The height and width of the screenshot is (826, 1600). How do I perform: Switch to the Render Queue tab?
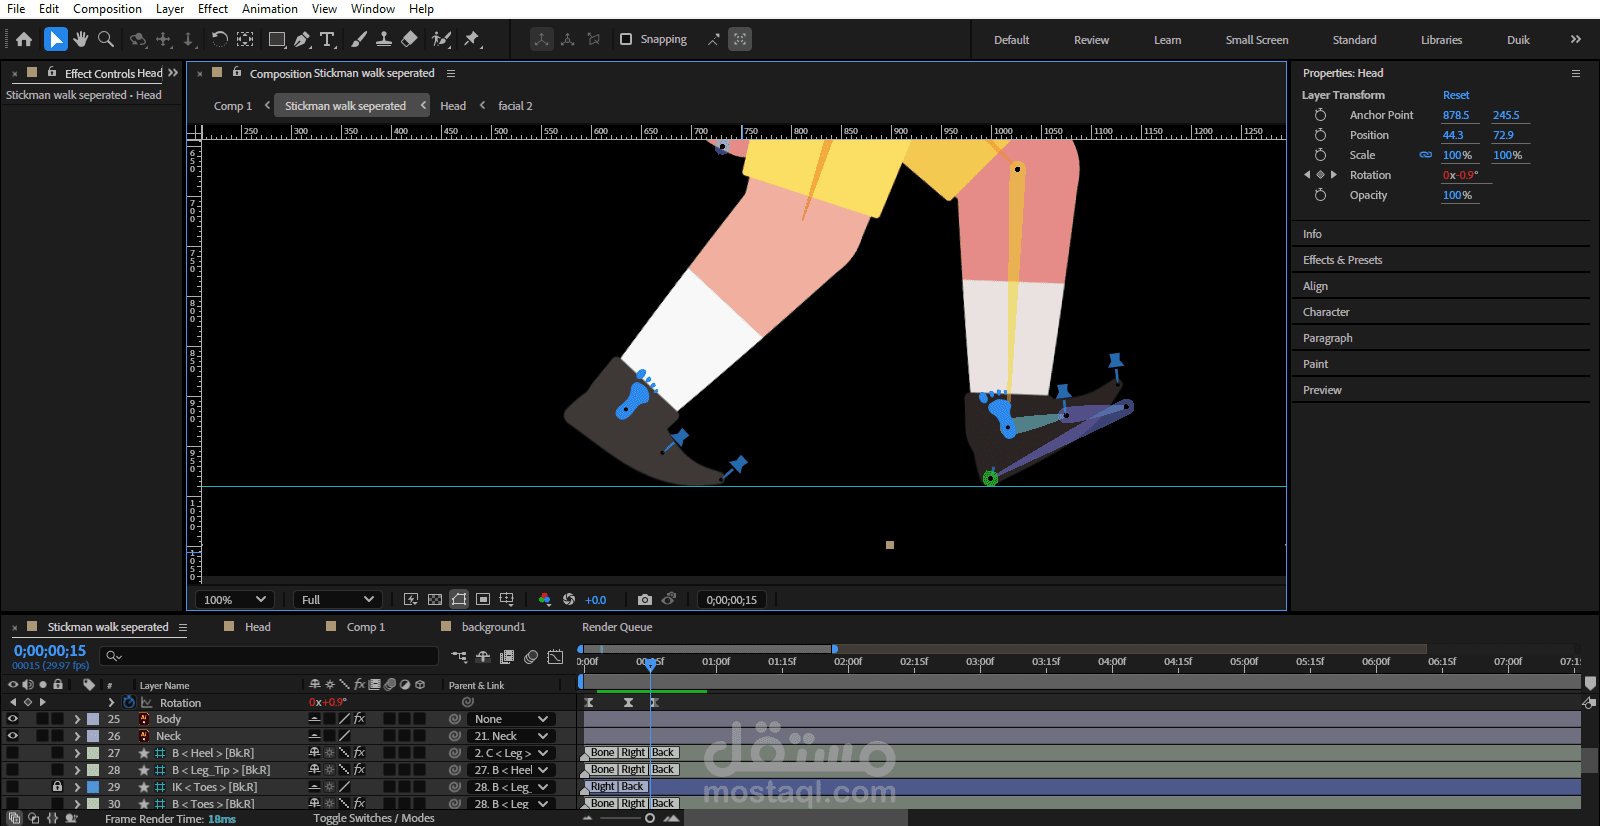point(617,627)
